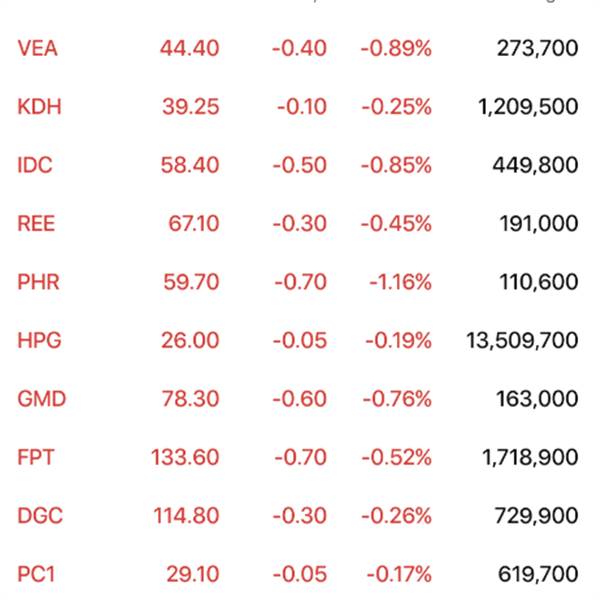Tap the GMD stock symbol
600x600 pixels.
point(42,399)
